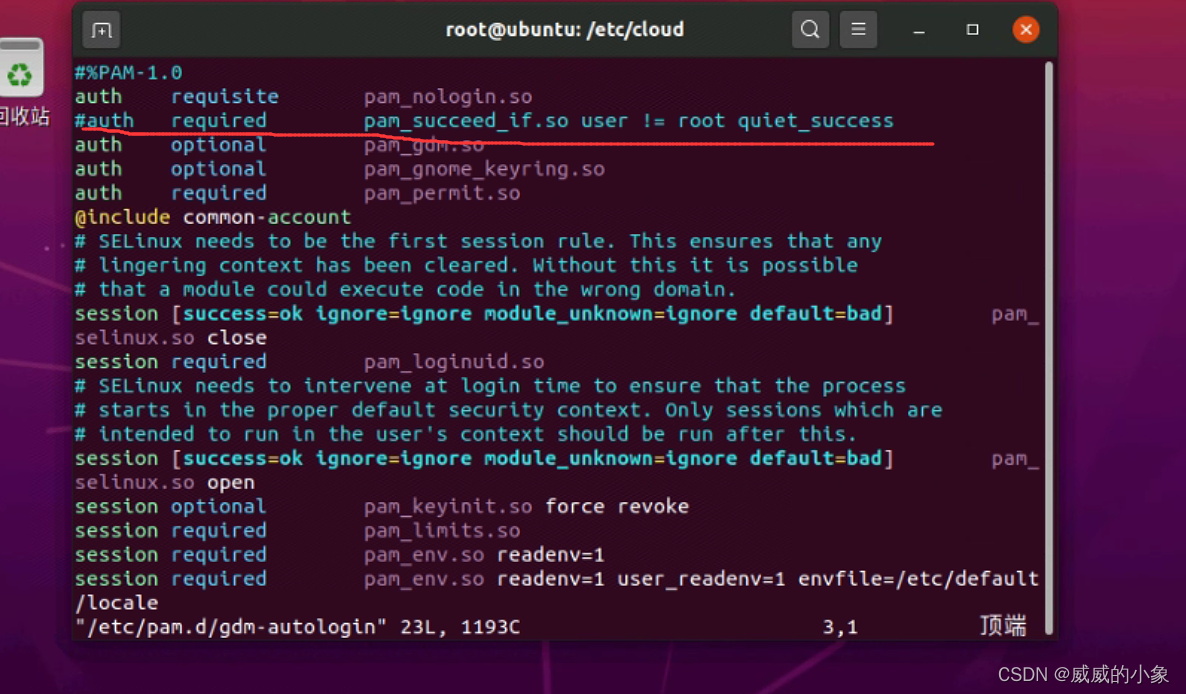1186x694 pixels.
Task: Click 'selinux.so close' line
Action: tap(170, 338)
